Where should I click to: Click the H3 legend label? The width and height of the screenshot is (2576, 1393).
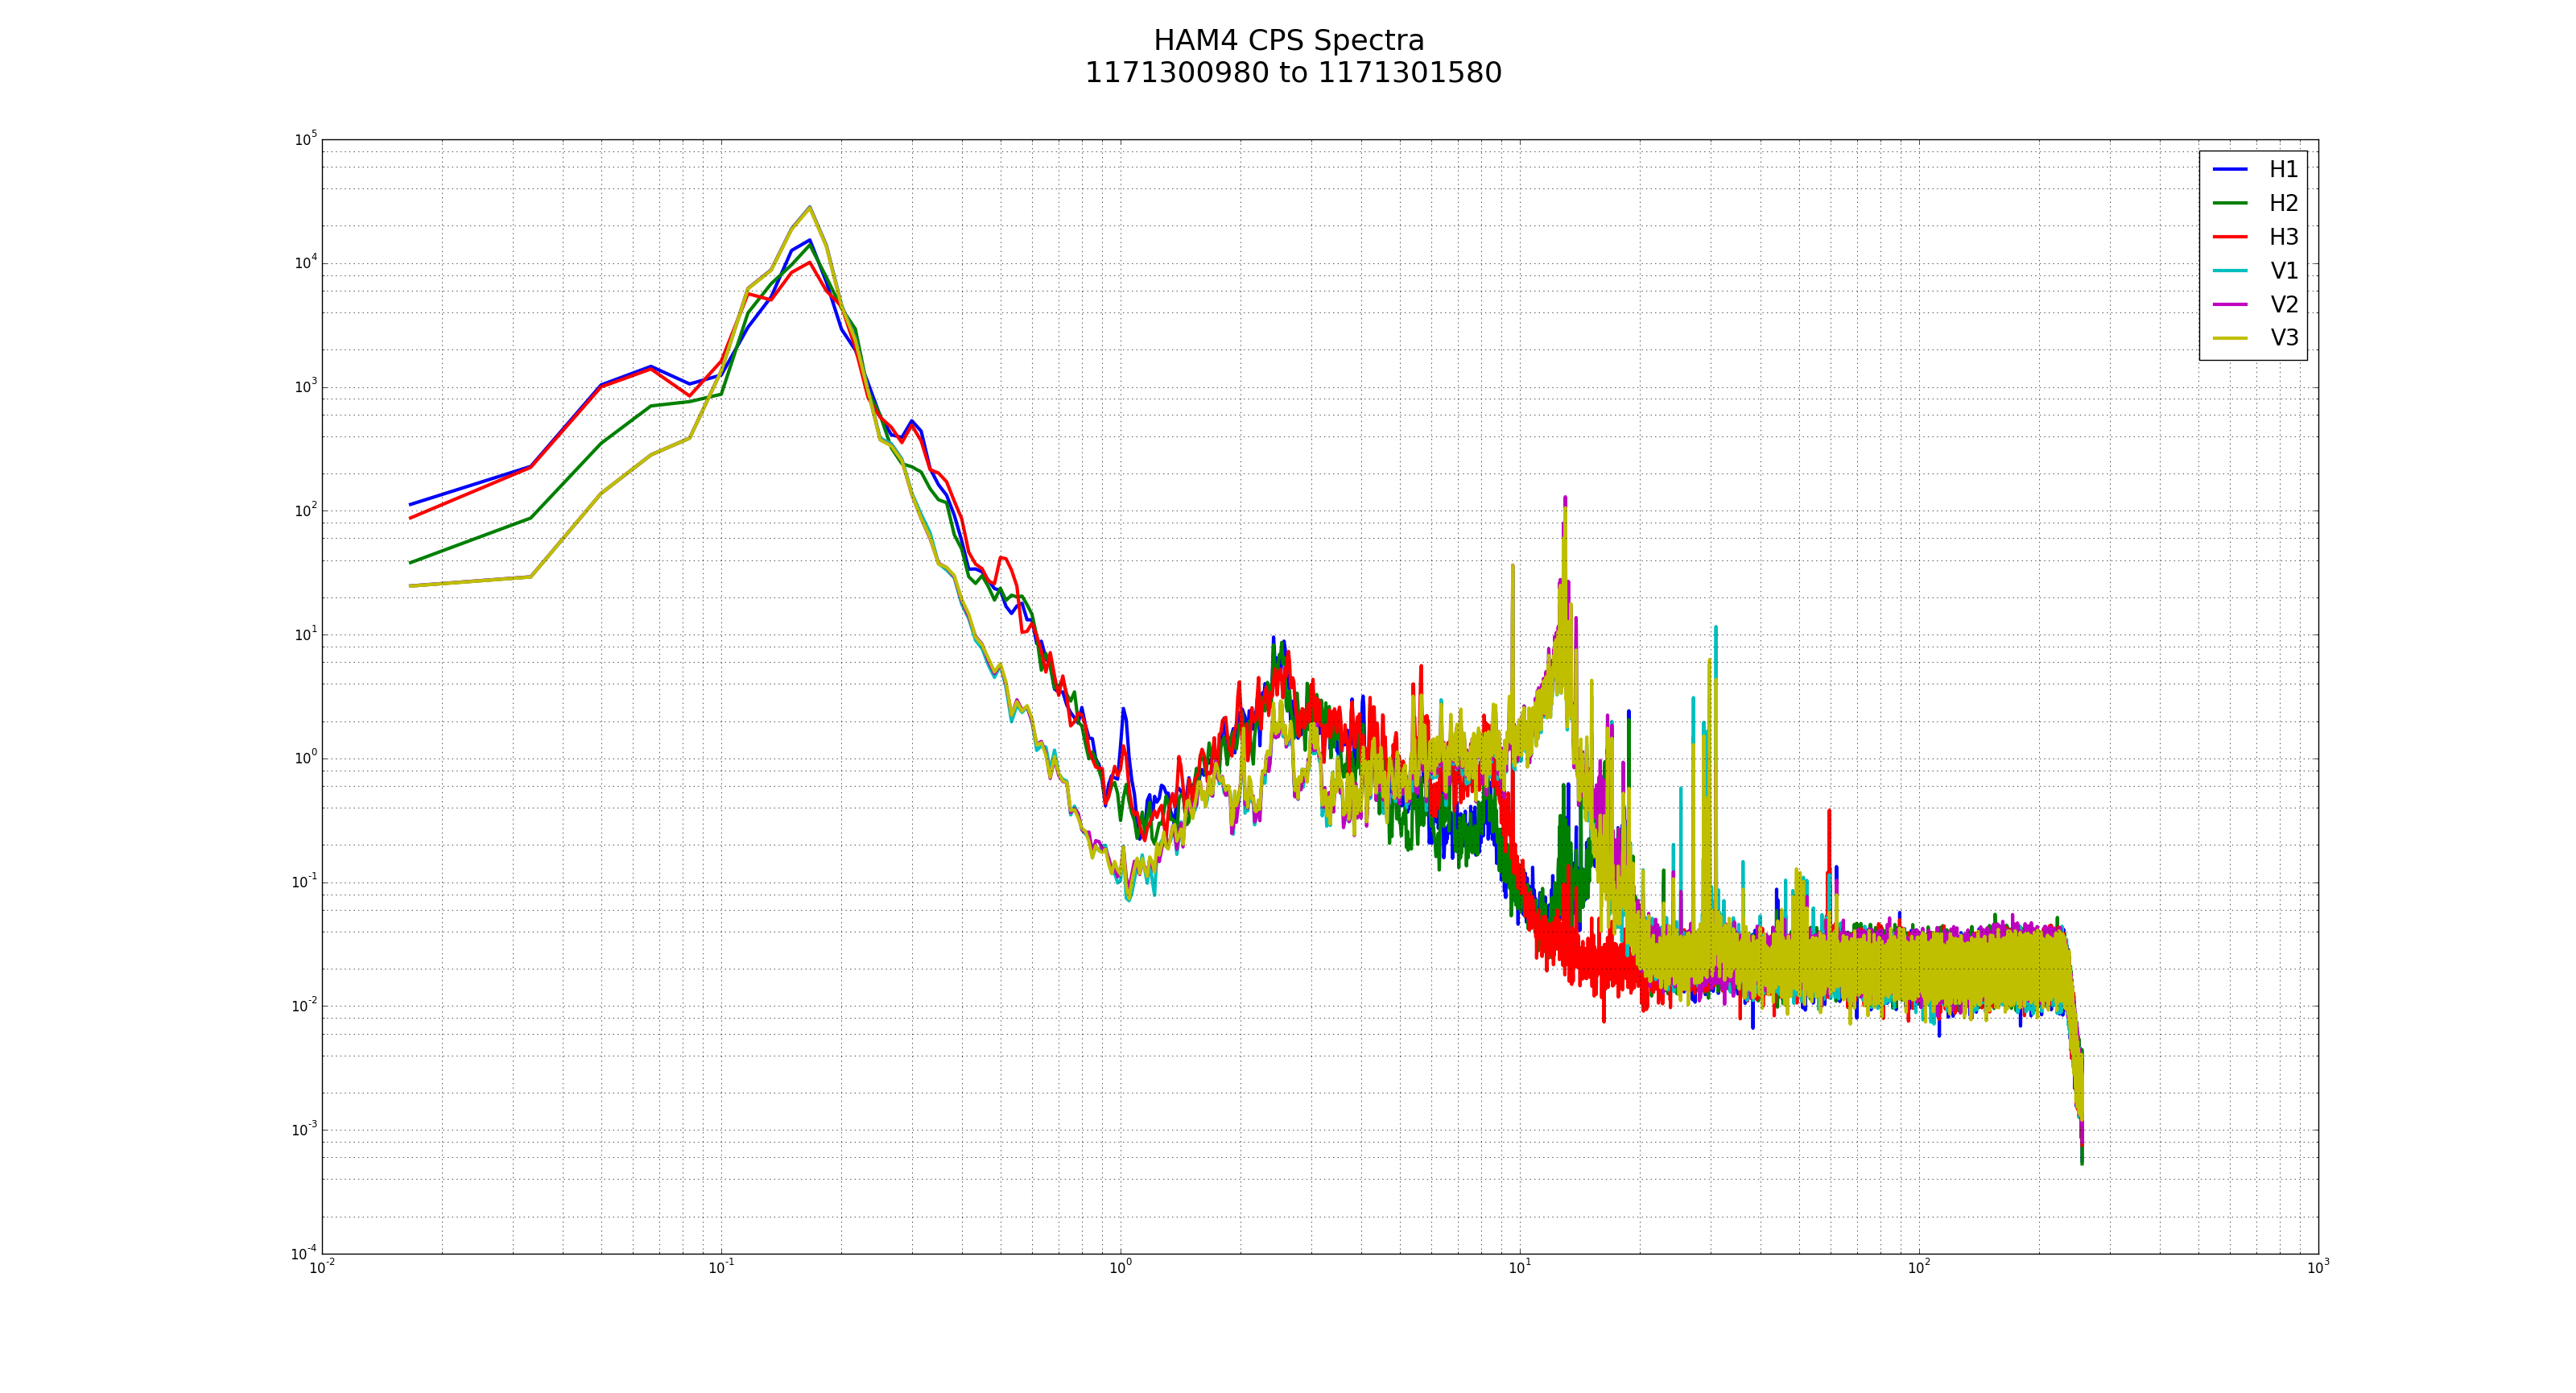click(2284, 237)
